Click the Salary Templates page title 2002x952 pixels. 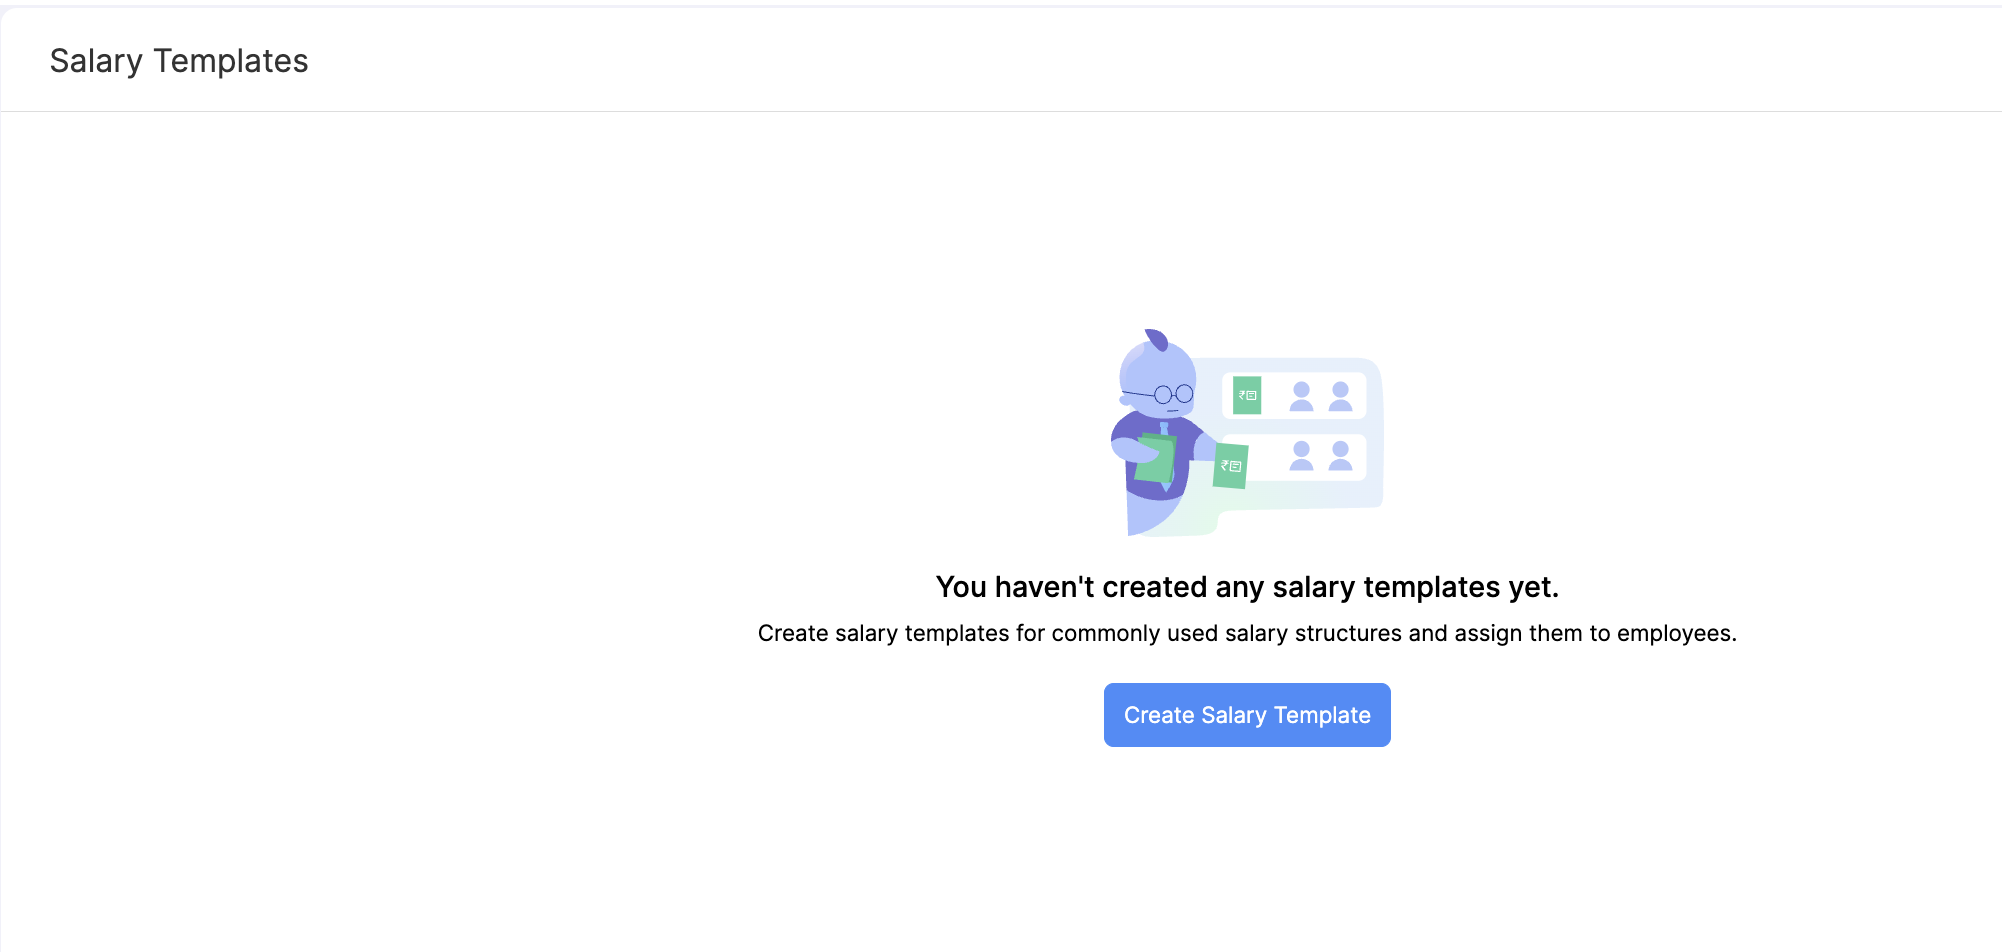(179, 61)
